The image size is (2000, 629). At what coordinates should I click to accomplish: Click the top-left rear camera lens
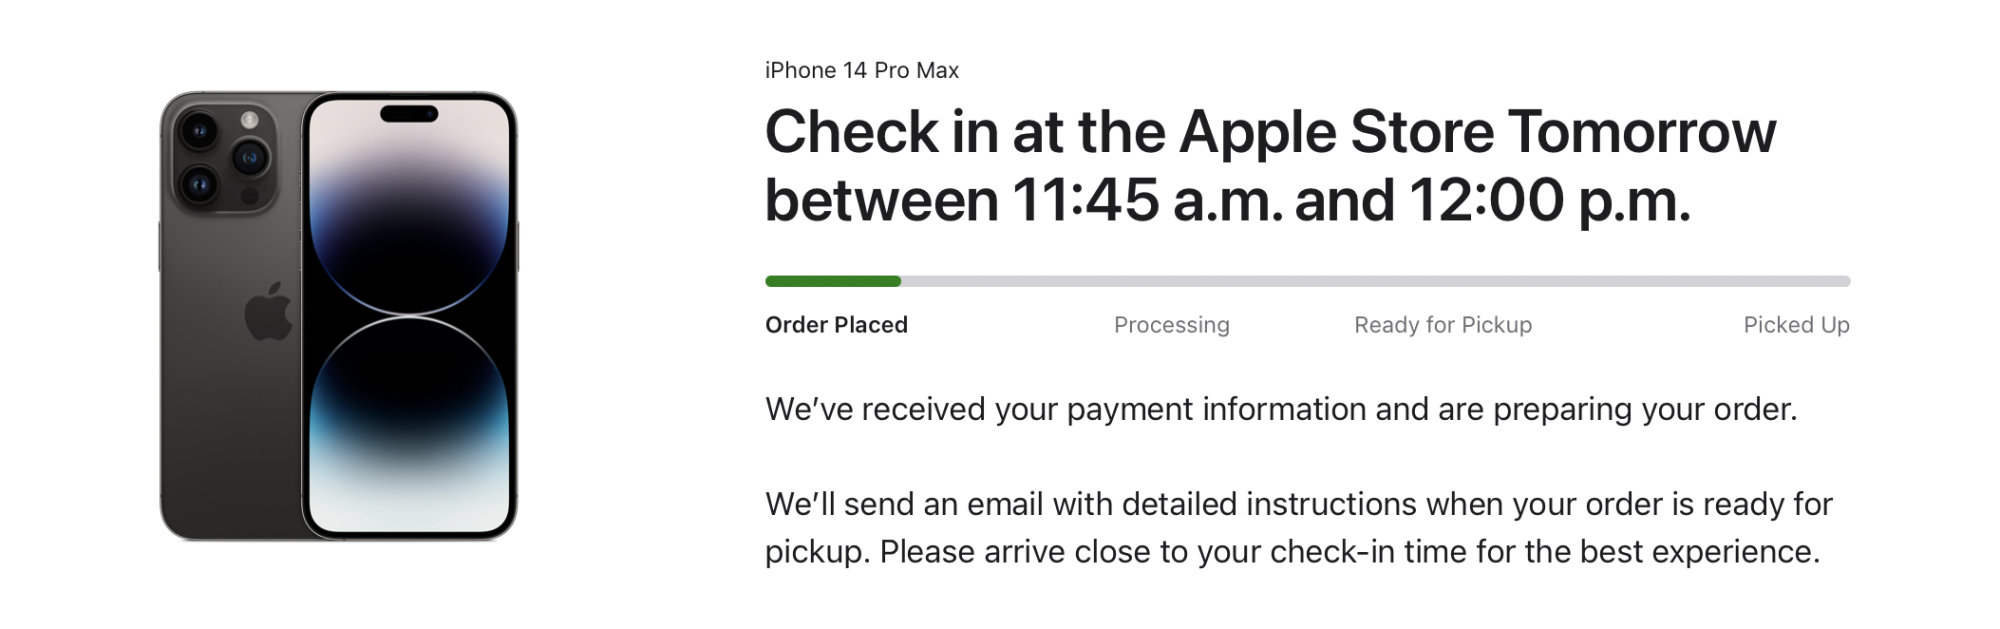click(x=199, y=131)
